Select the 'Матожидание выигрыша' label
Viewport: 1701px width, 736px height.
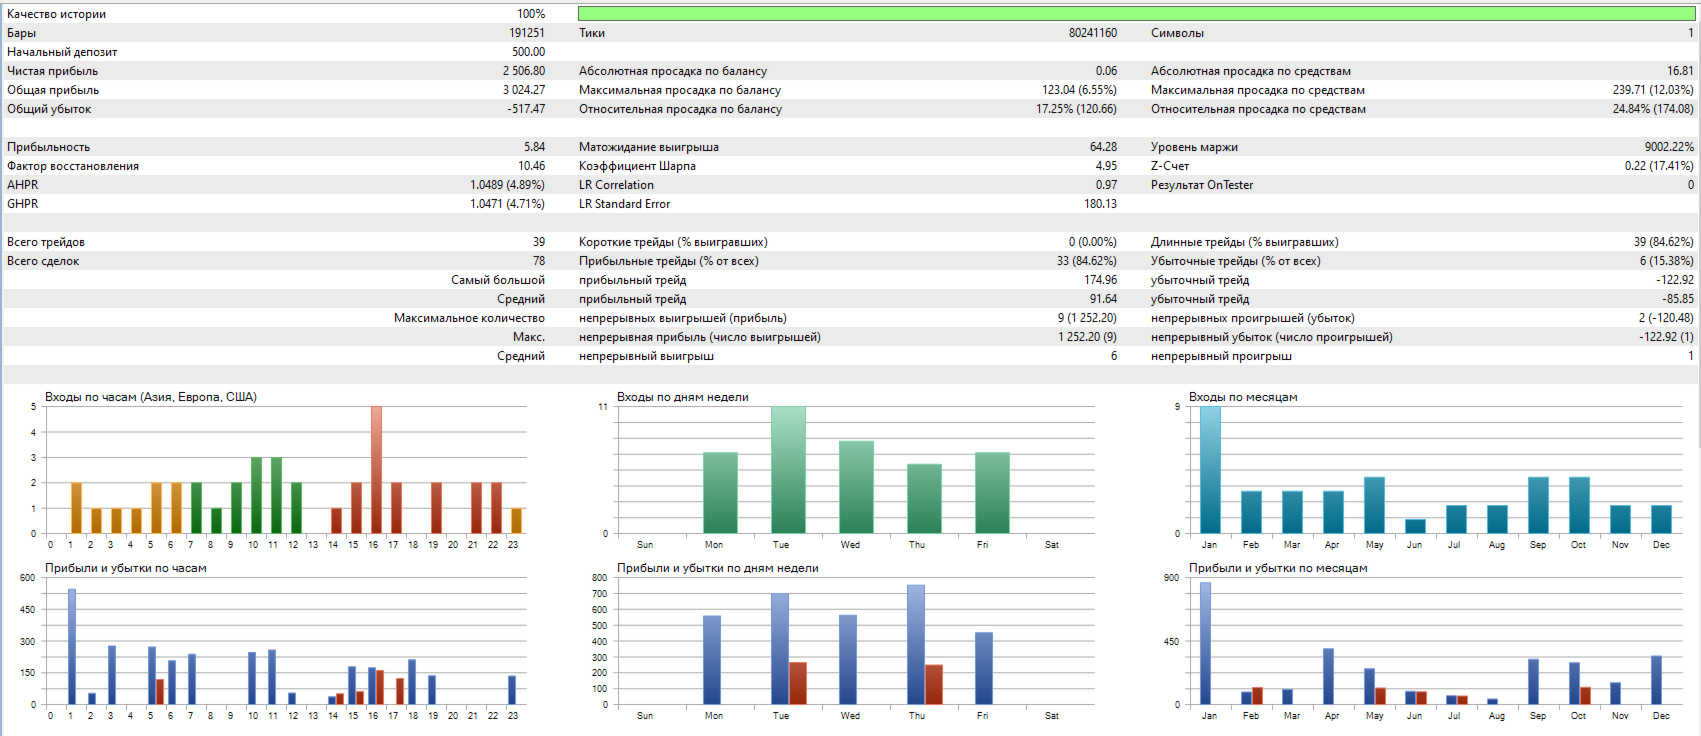(649, 147)
